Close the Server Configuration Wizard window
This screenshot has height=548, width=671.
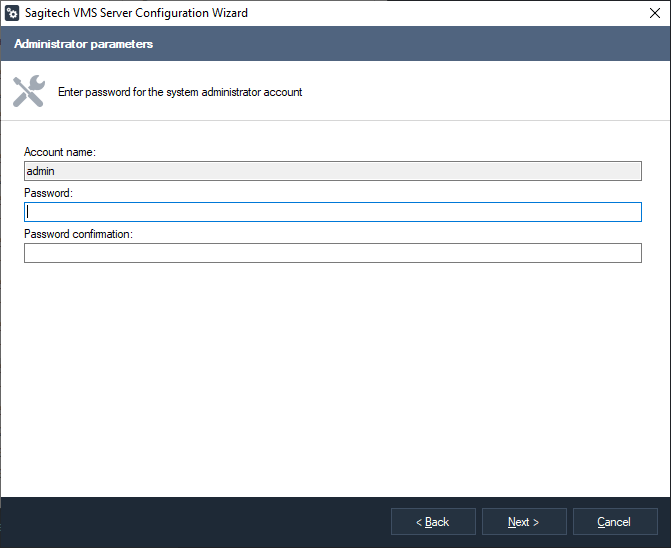[652, 13]
